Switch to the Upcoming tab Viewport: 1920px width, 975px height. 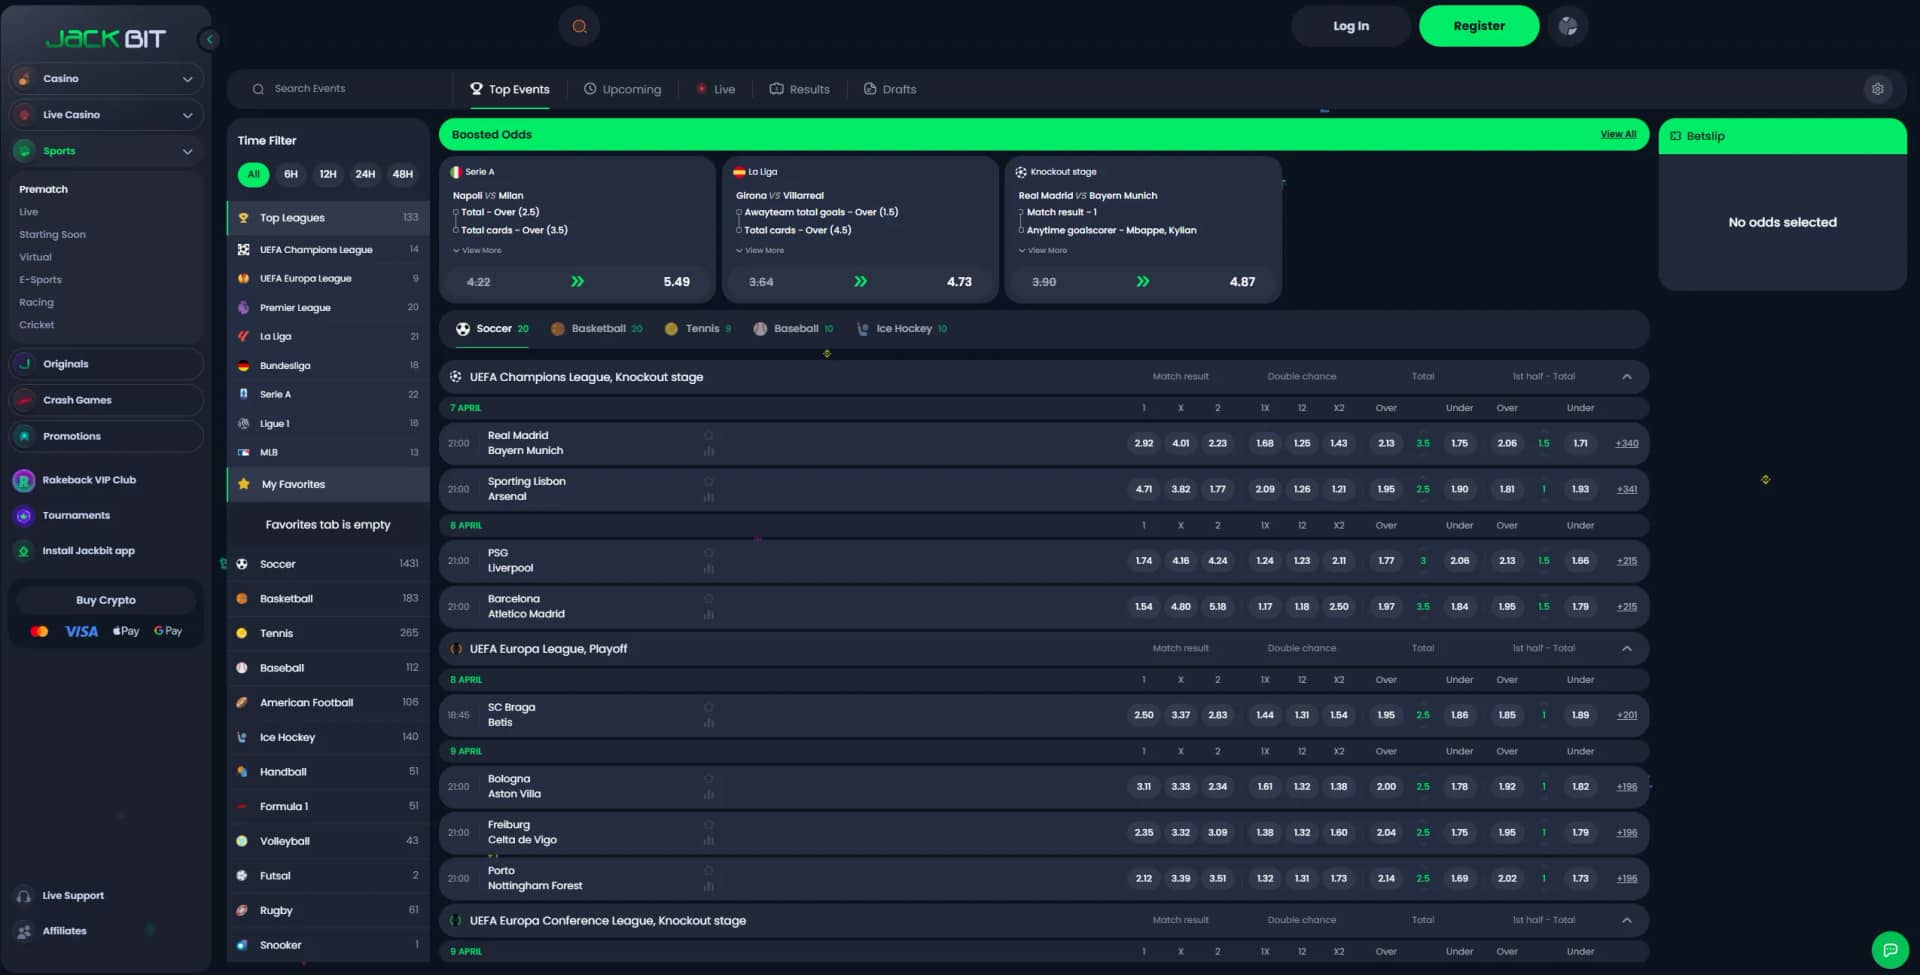pyautogui.click(x=623, y=89)
